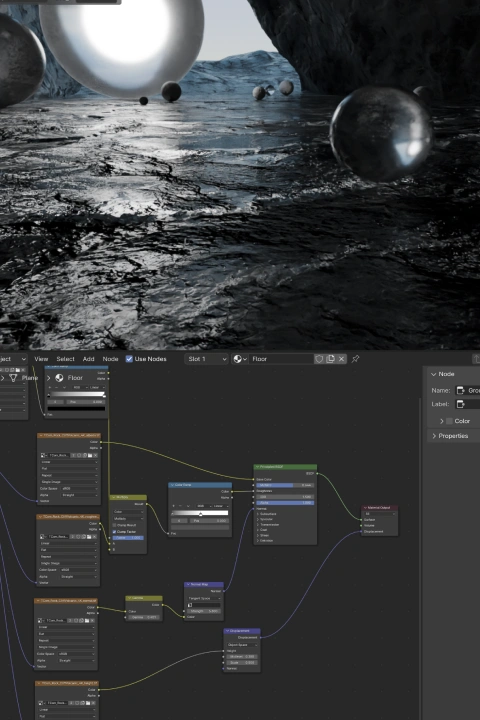Click Factor slider in Multiply node
Viewport: 480px width, 720px height.
click(128, 538)
